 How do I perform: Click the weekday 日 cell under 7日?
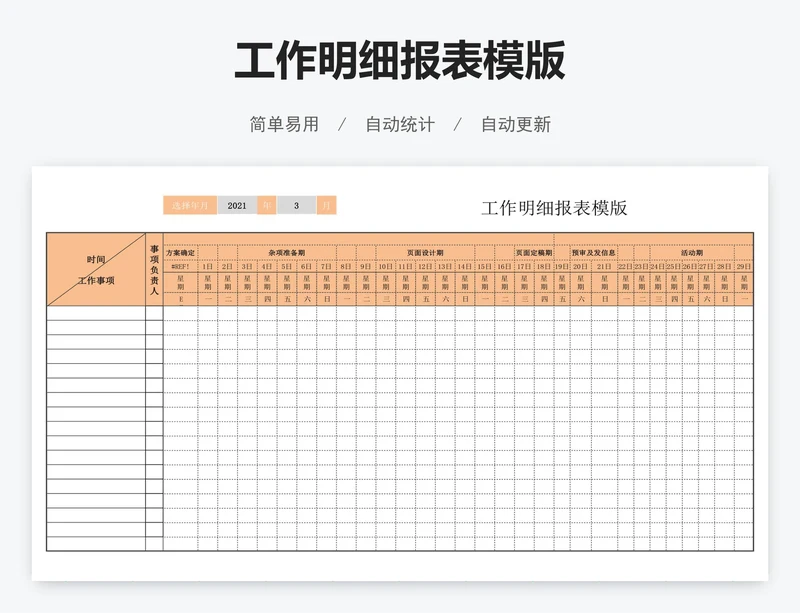[x=327, y=299]
